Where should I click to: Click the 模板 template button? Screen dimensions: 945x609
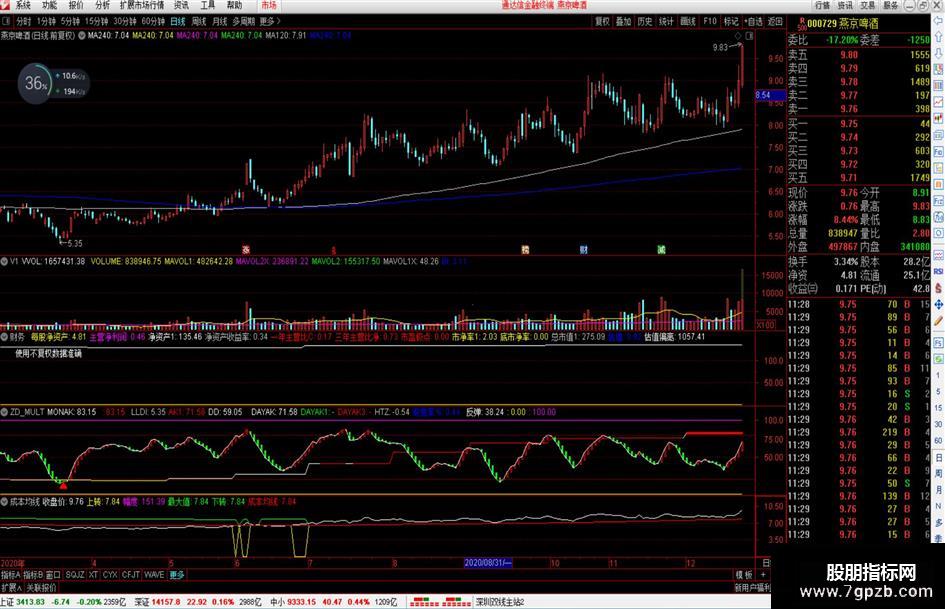(744, 575)
